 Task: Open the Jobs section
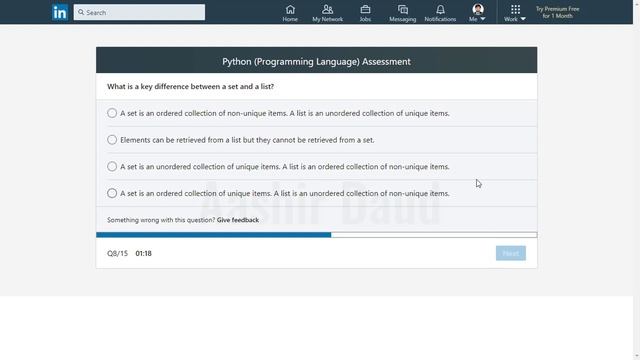365,13
